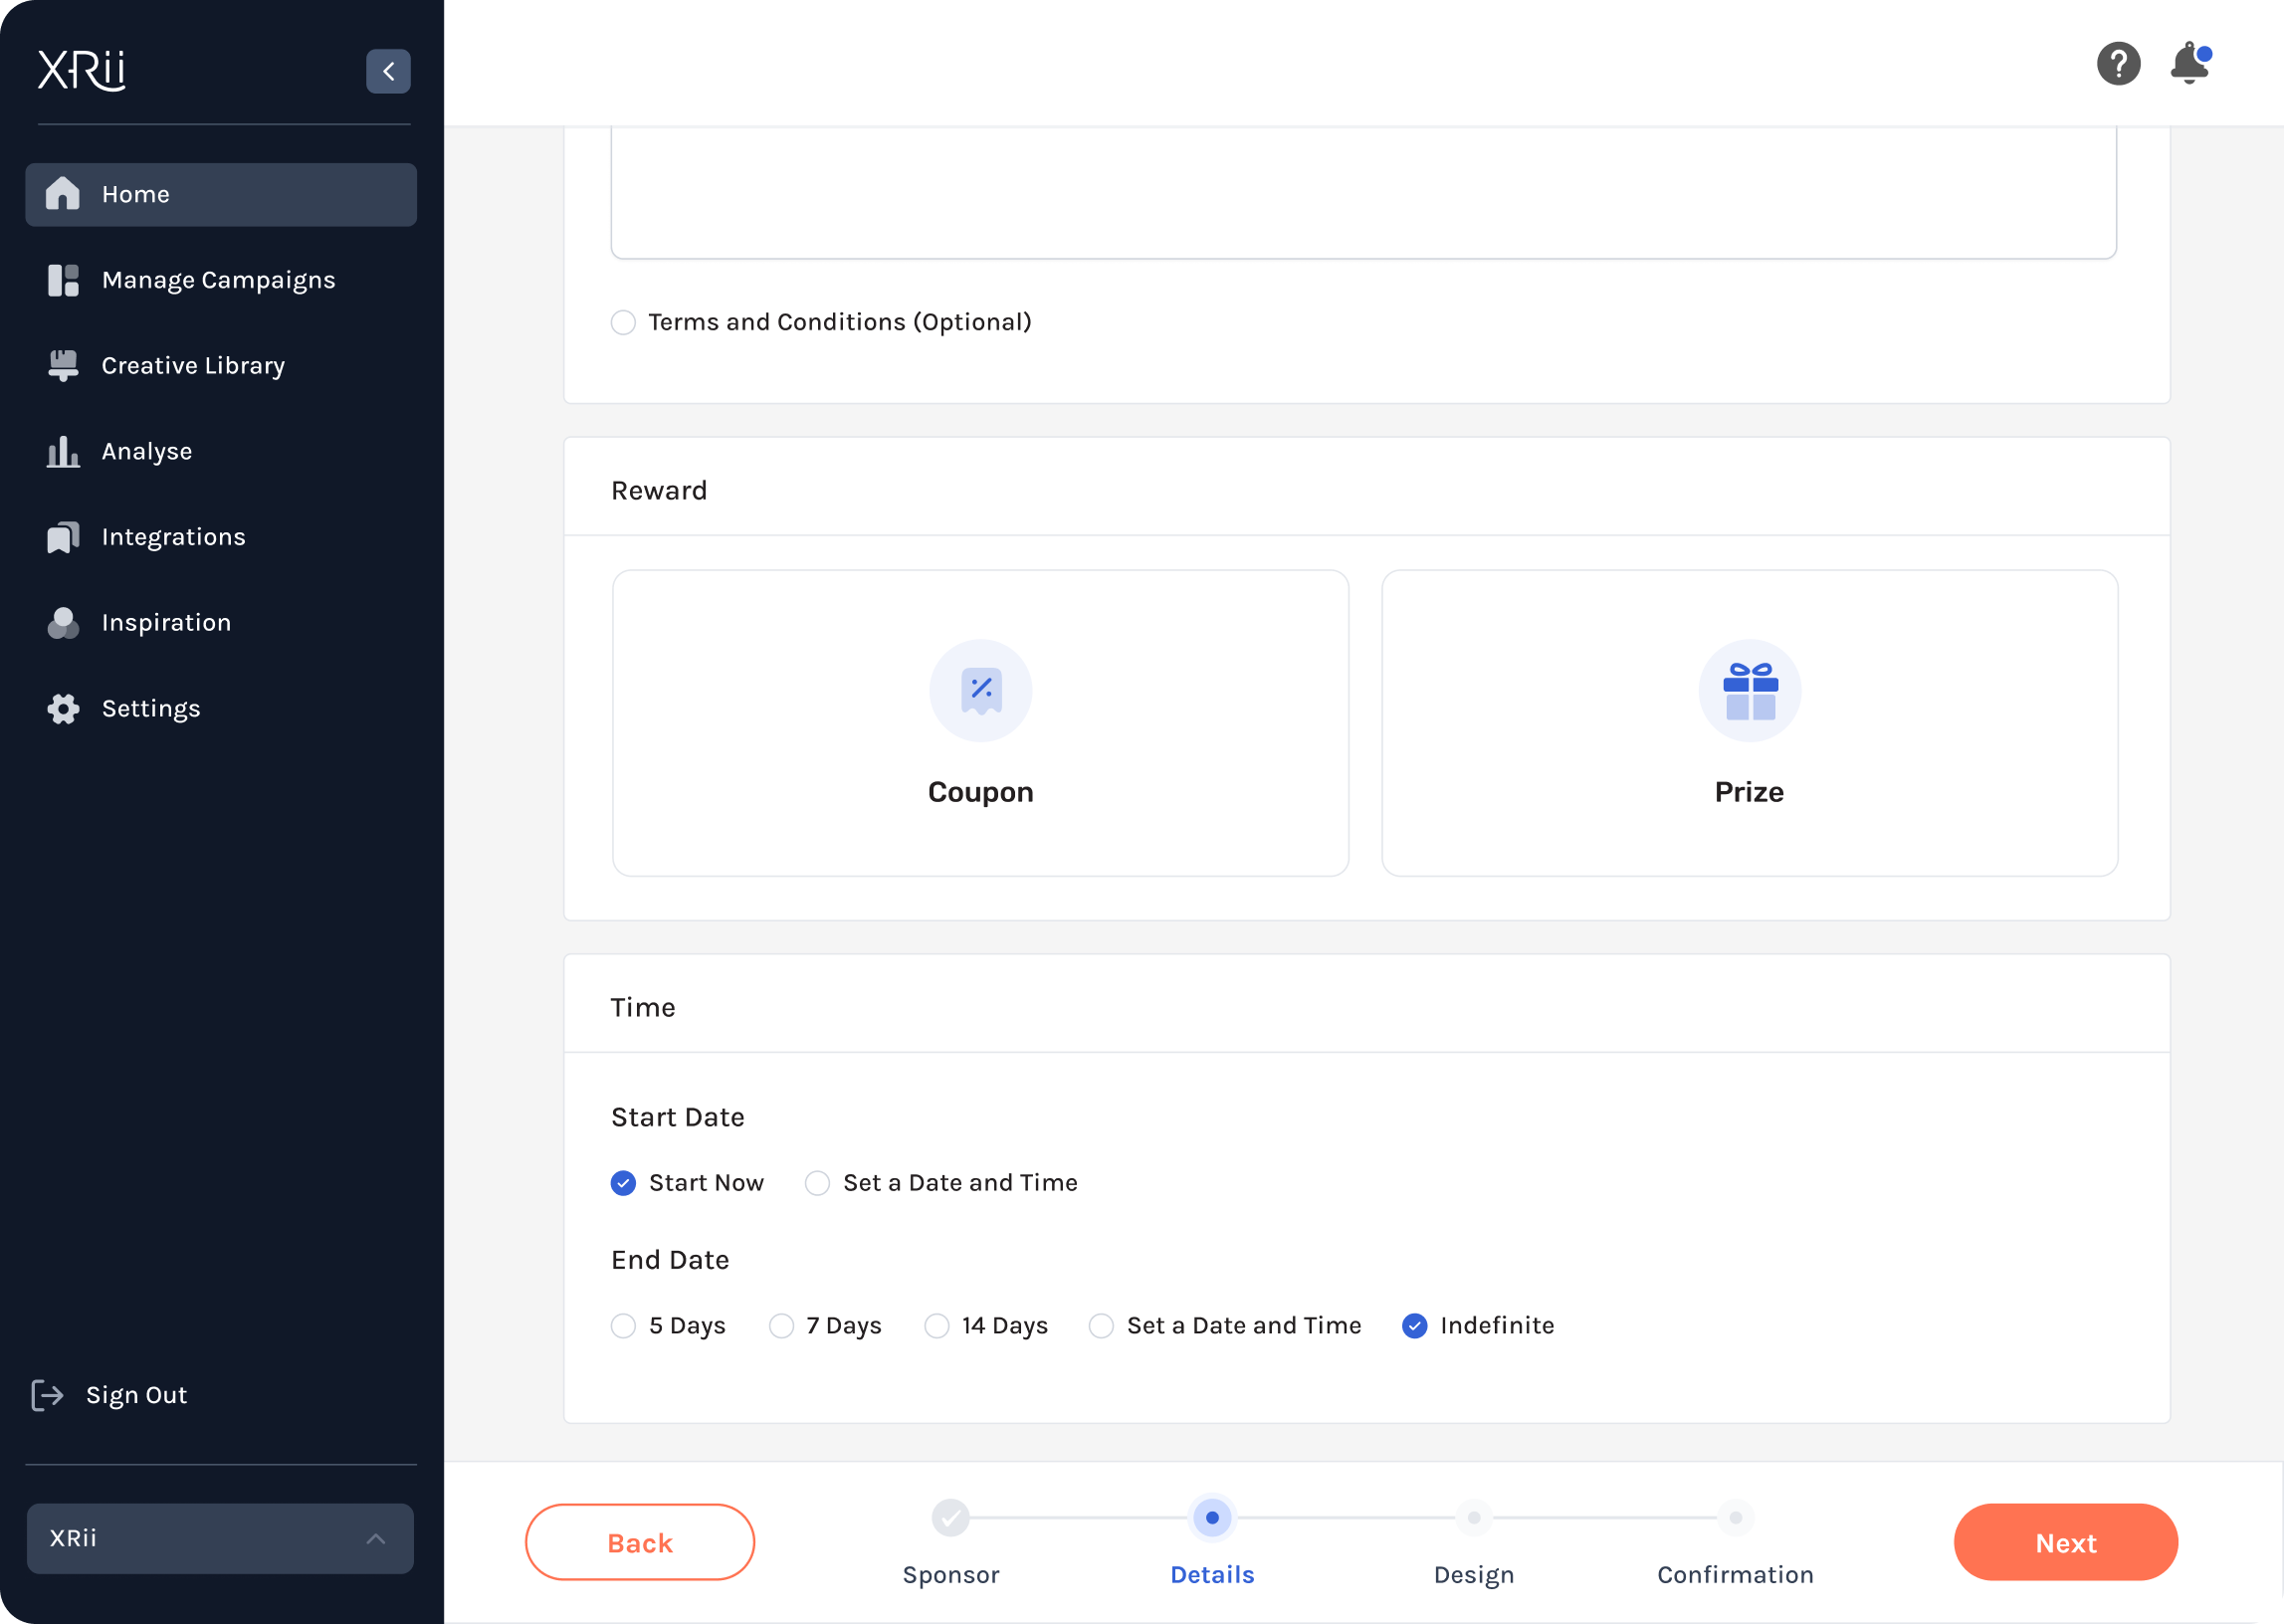Open Manage Campaigns menu item
2284x1624 pixels.
tap(218, 280)
